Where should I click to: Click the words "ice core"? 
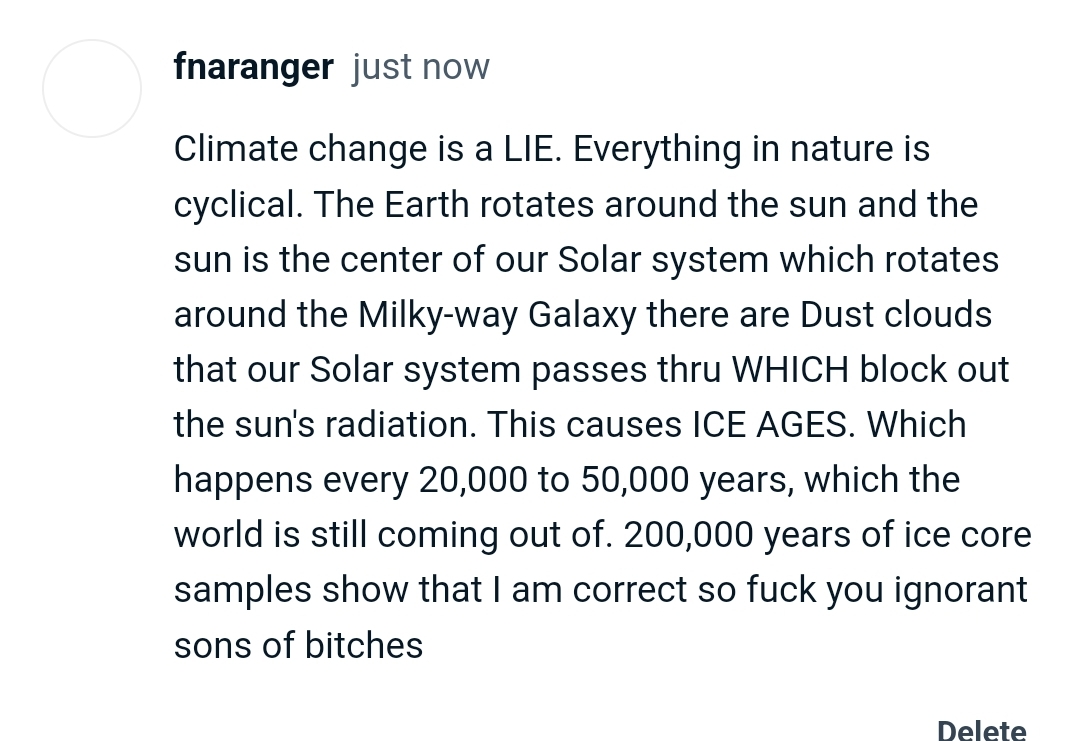tap(967, 535)
